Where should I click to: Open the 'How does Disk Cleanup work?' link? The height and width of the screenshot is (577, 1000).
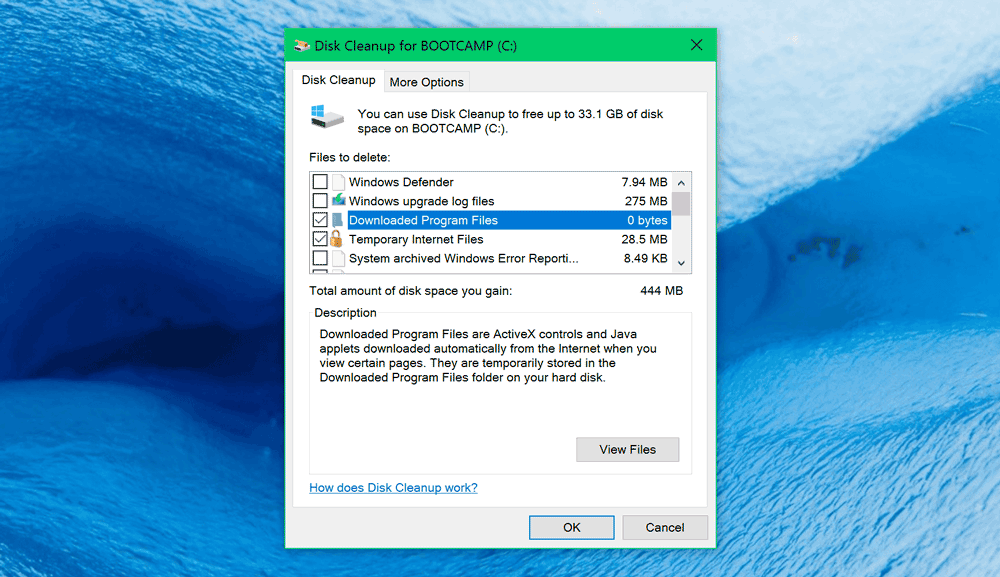[393, 488]
